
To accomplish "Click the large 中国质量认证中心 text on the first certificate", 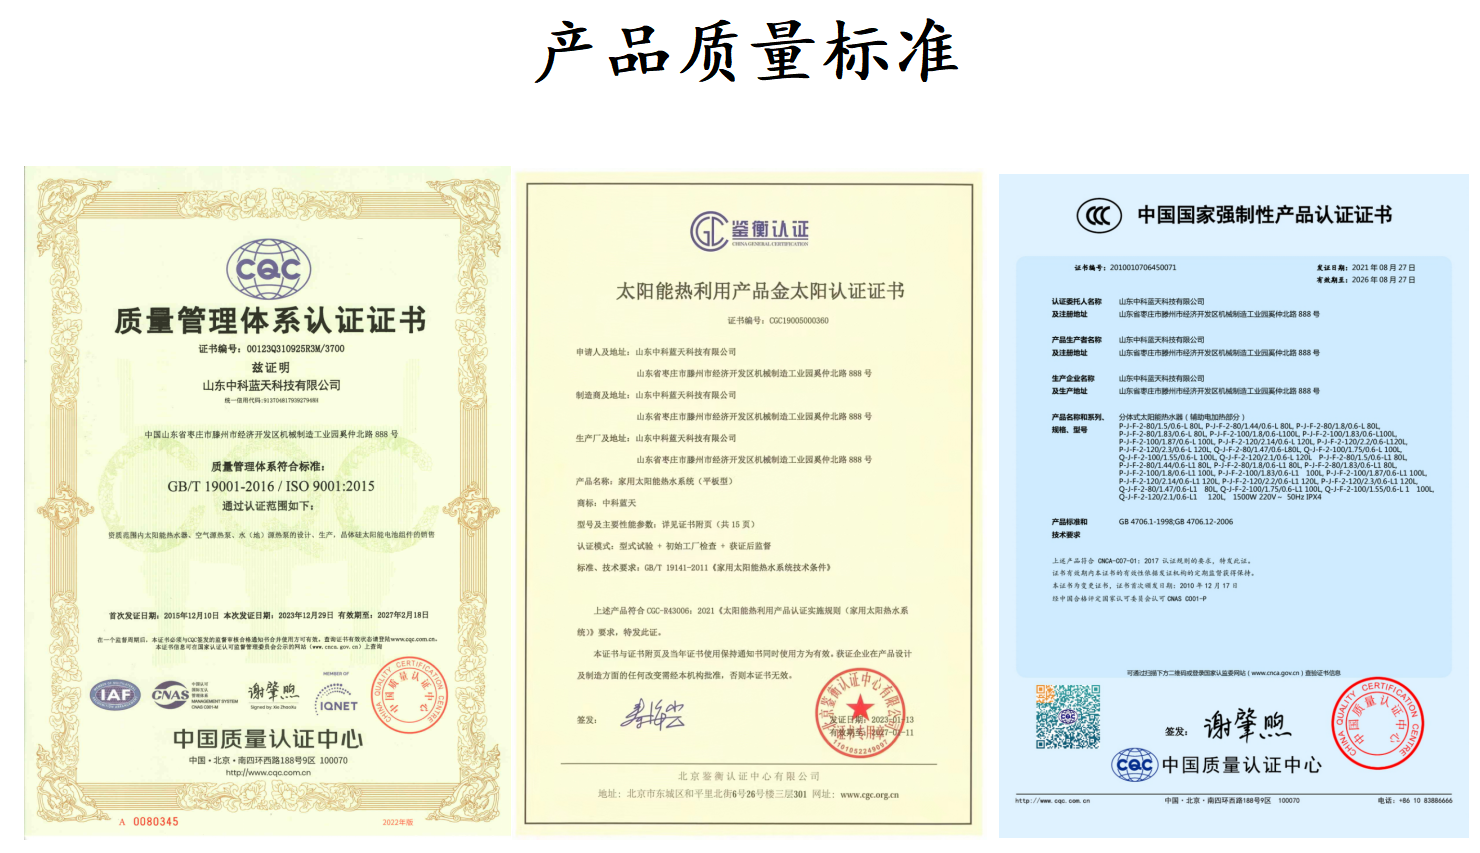I will (268, 739).
